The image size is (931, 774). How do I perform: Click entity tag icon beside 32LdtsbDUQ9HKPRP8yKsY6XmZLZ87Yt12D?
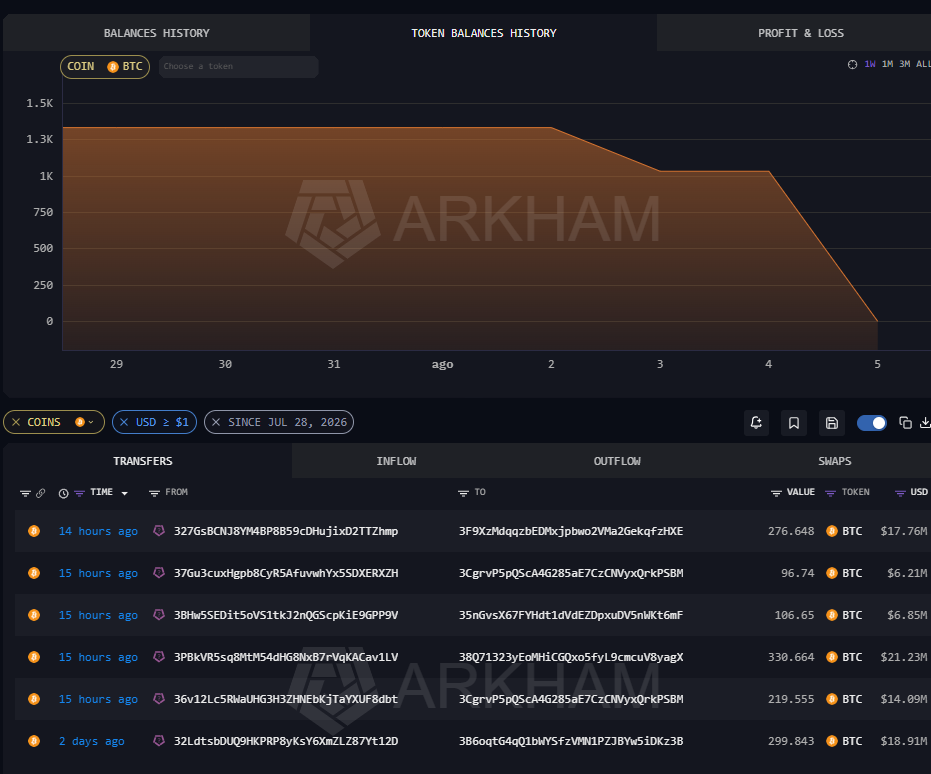click(x=159, y=741)
